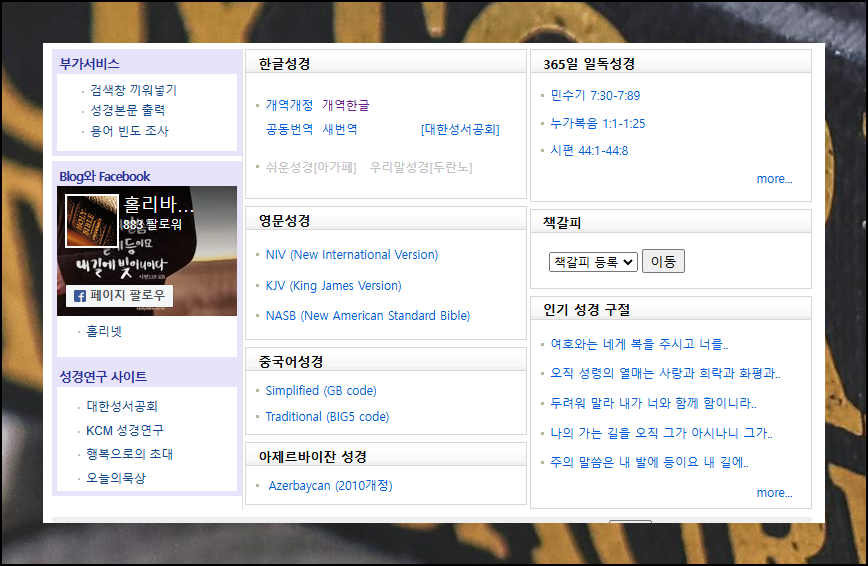
Task: Click the 한글성경 section heading
Action: (x=285, y=64)
